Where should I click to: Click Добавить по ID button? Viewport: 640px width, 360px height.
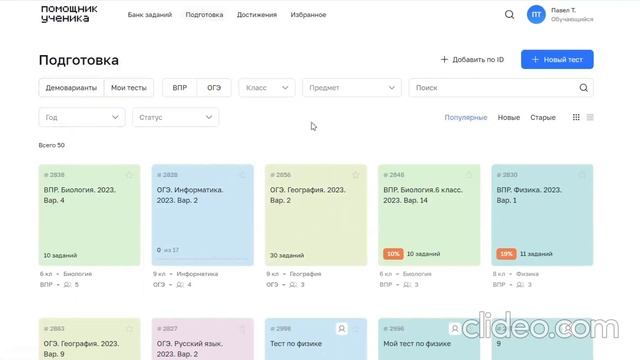click(x=472, y=60)
